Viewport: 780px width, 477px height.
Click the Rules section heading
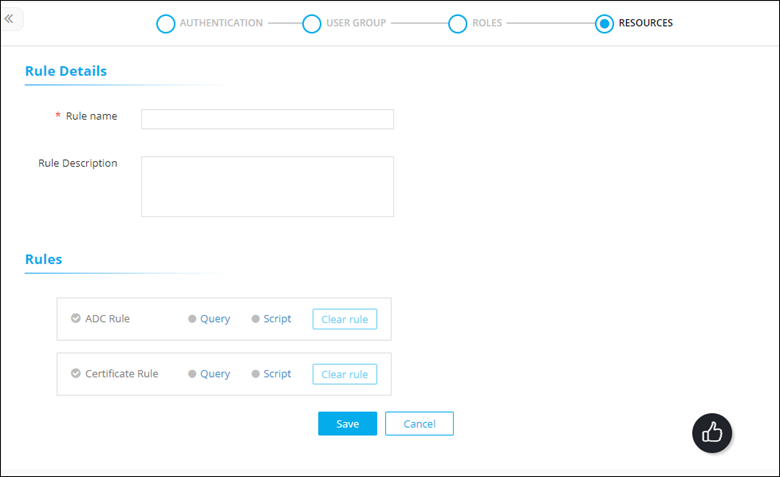click(x=43, y=259)
